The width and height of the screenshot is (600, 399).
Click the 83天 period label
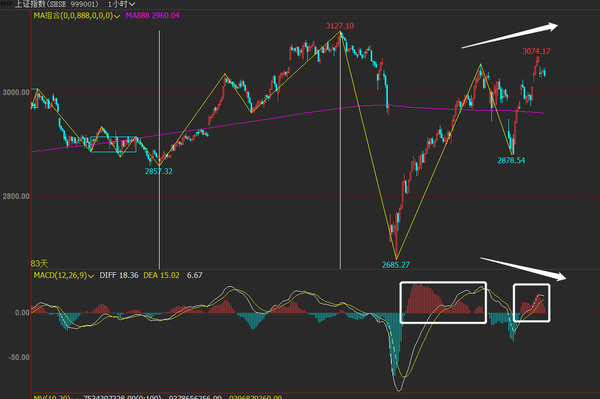point(39,264)
